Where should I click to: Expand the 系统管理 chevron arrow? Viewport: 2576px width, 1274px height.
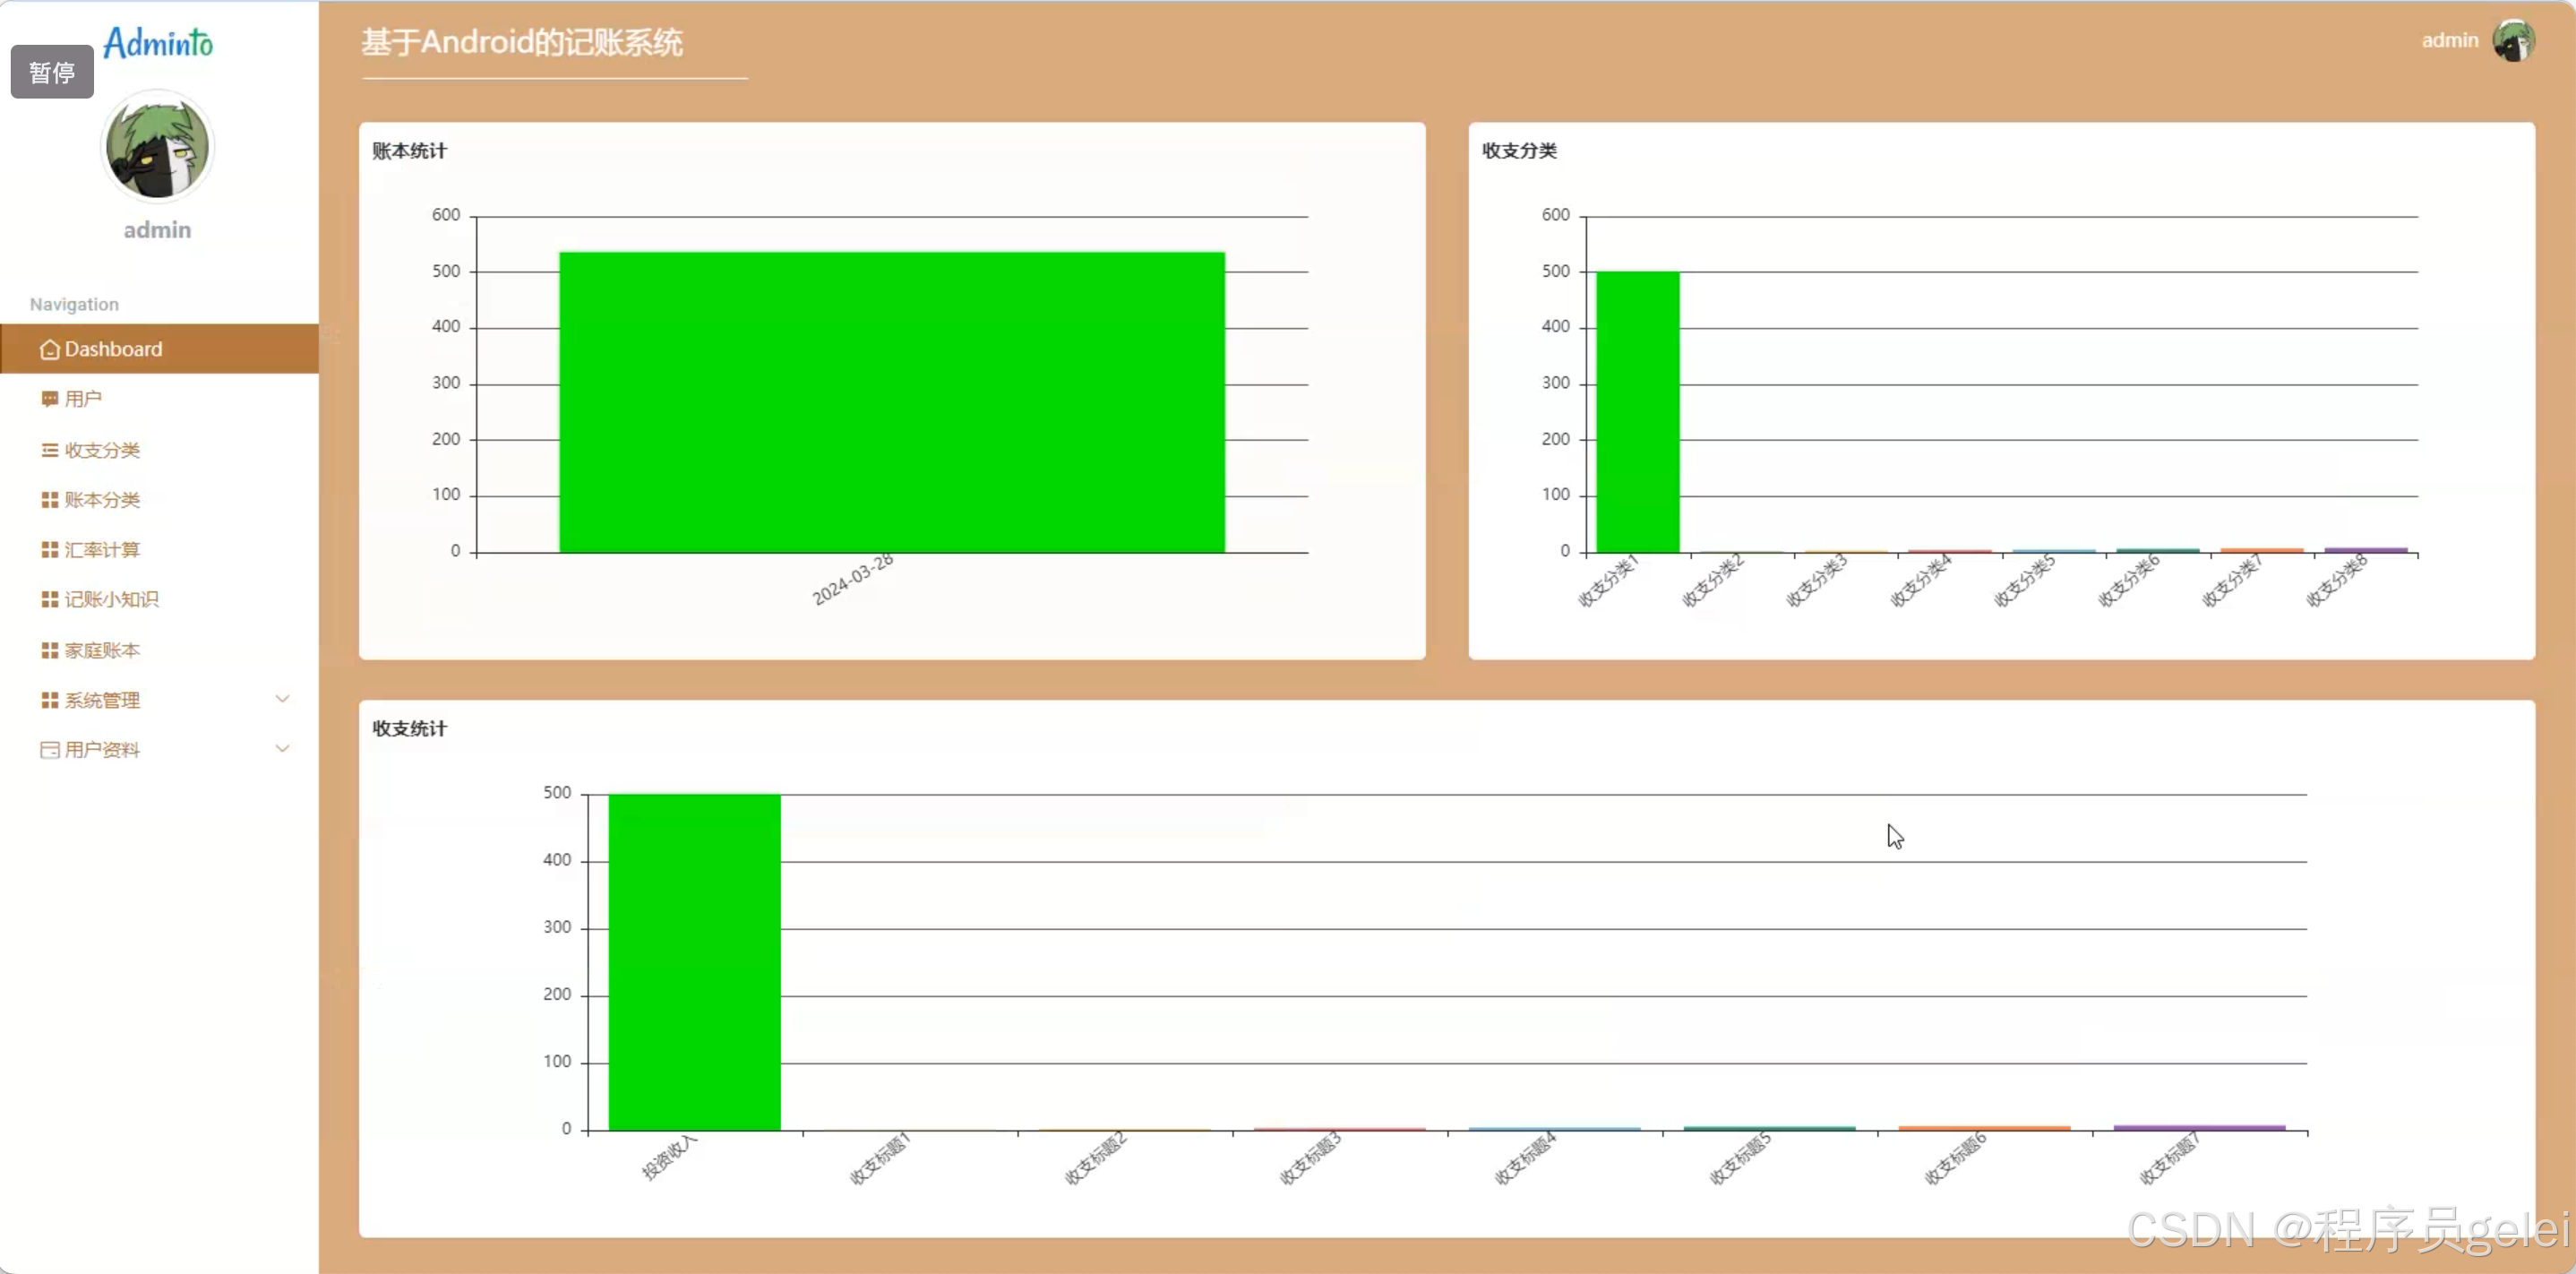pos(282,699)
